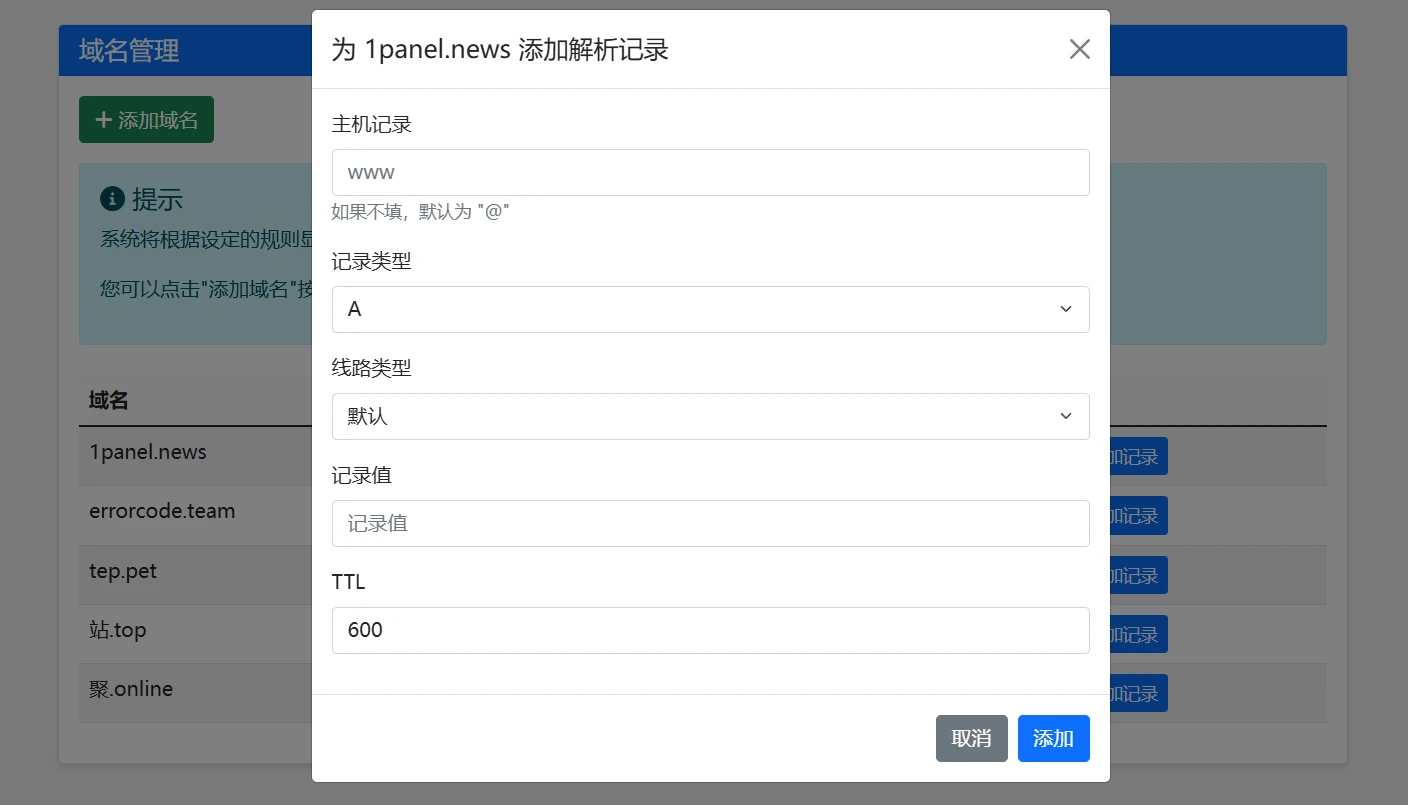The height and width of the screenshot is (805, 1408).
Task: Click add record button in 站.top row
Action: [1138, 635]
